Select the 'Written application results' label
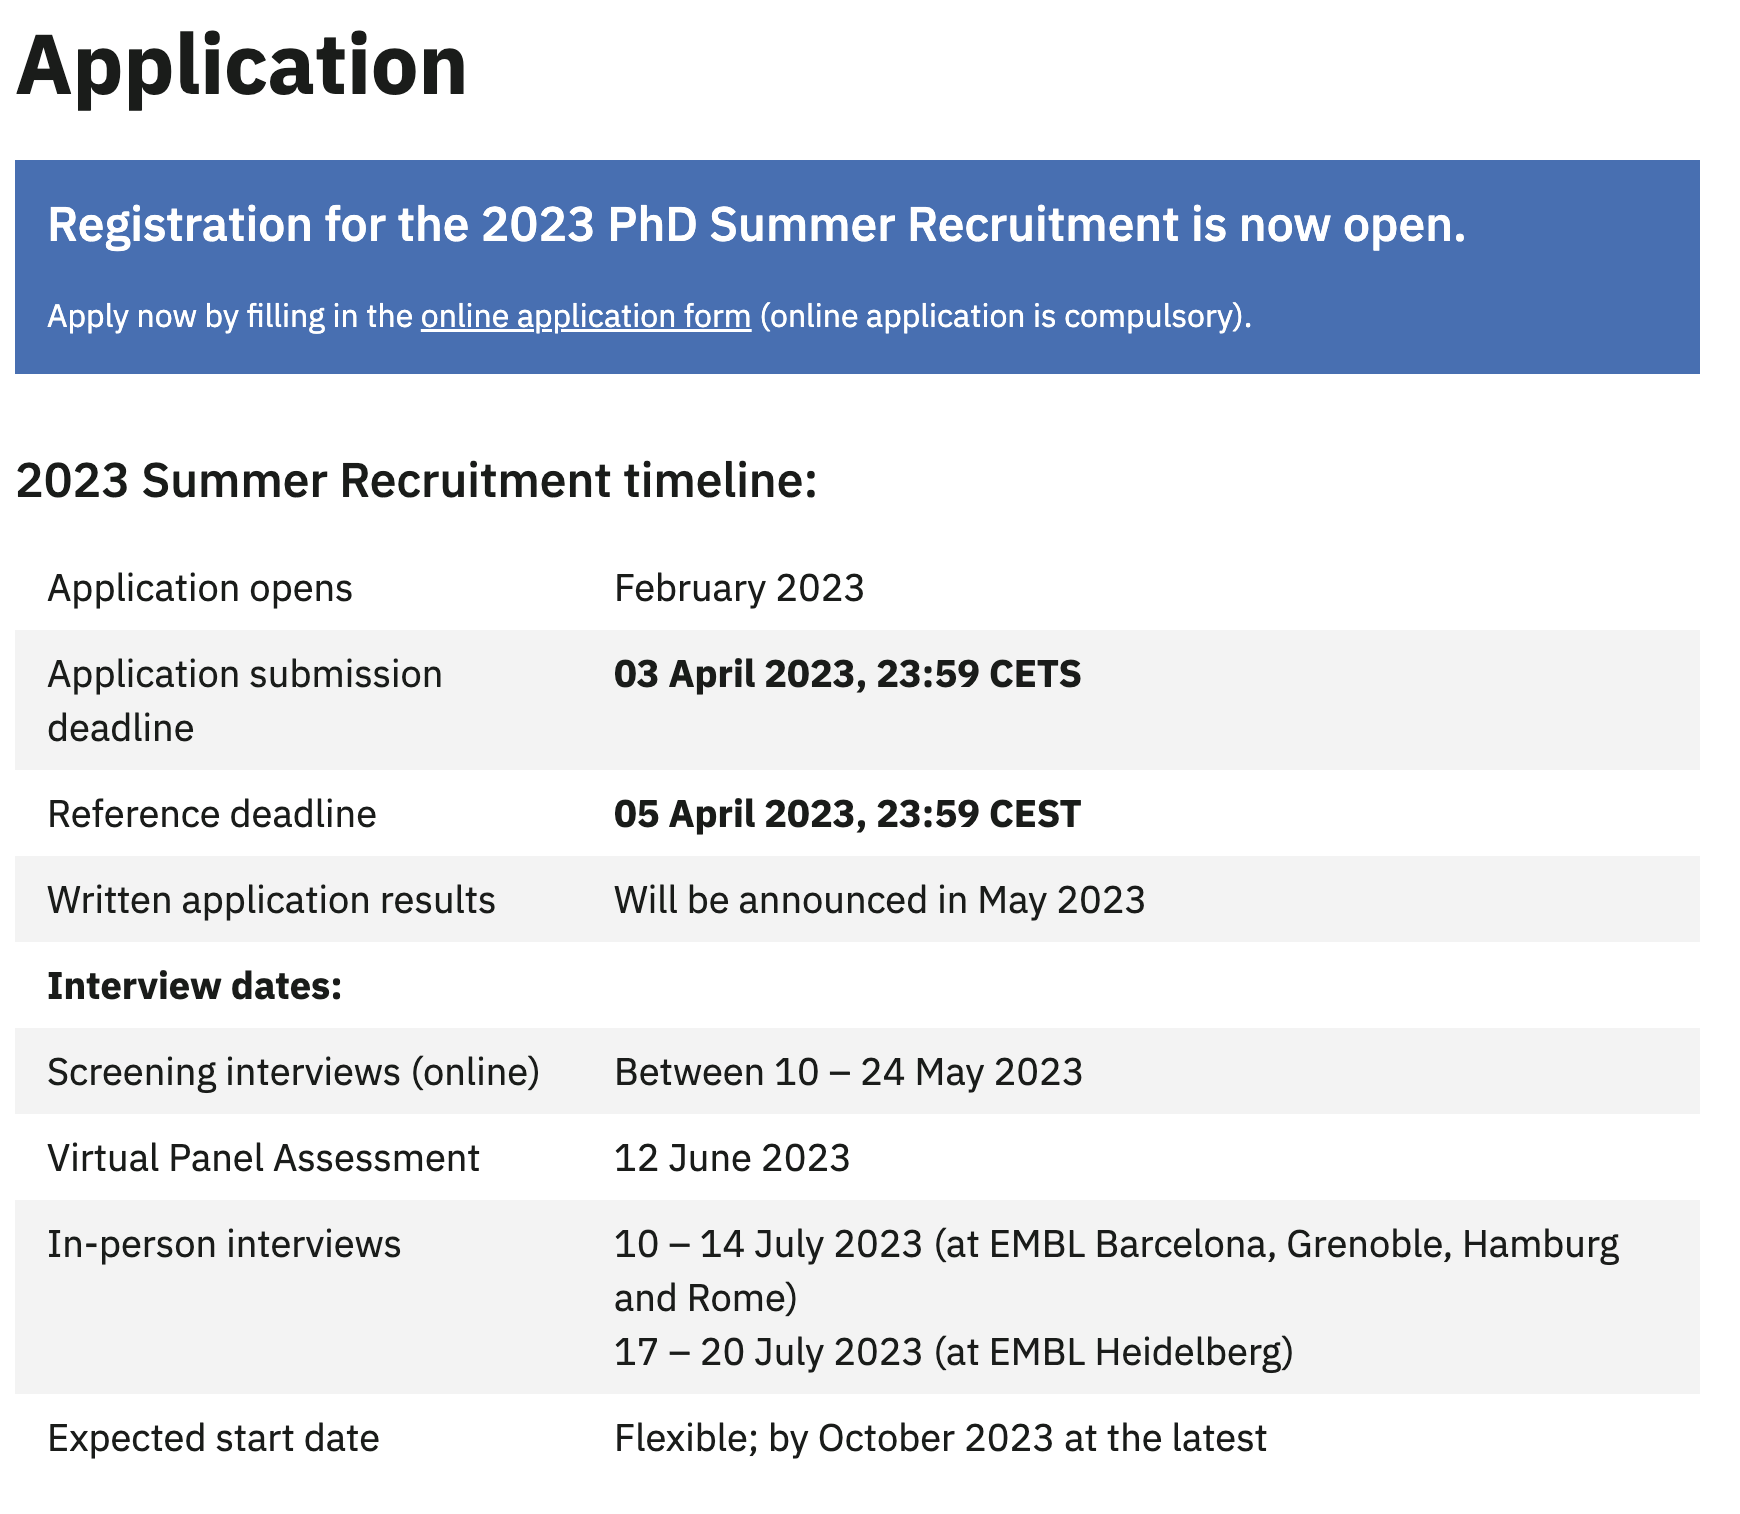Viewport: 1740px width, 1514px height. pos(271,900)
